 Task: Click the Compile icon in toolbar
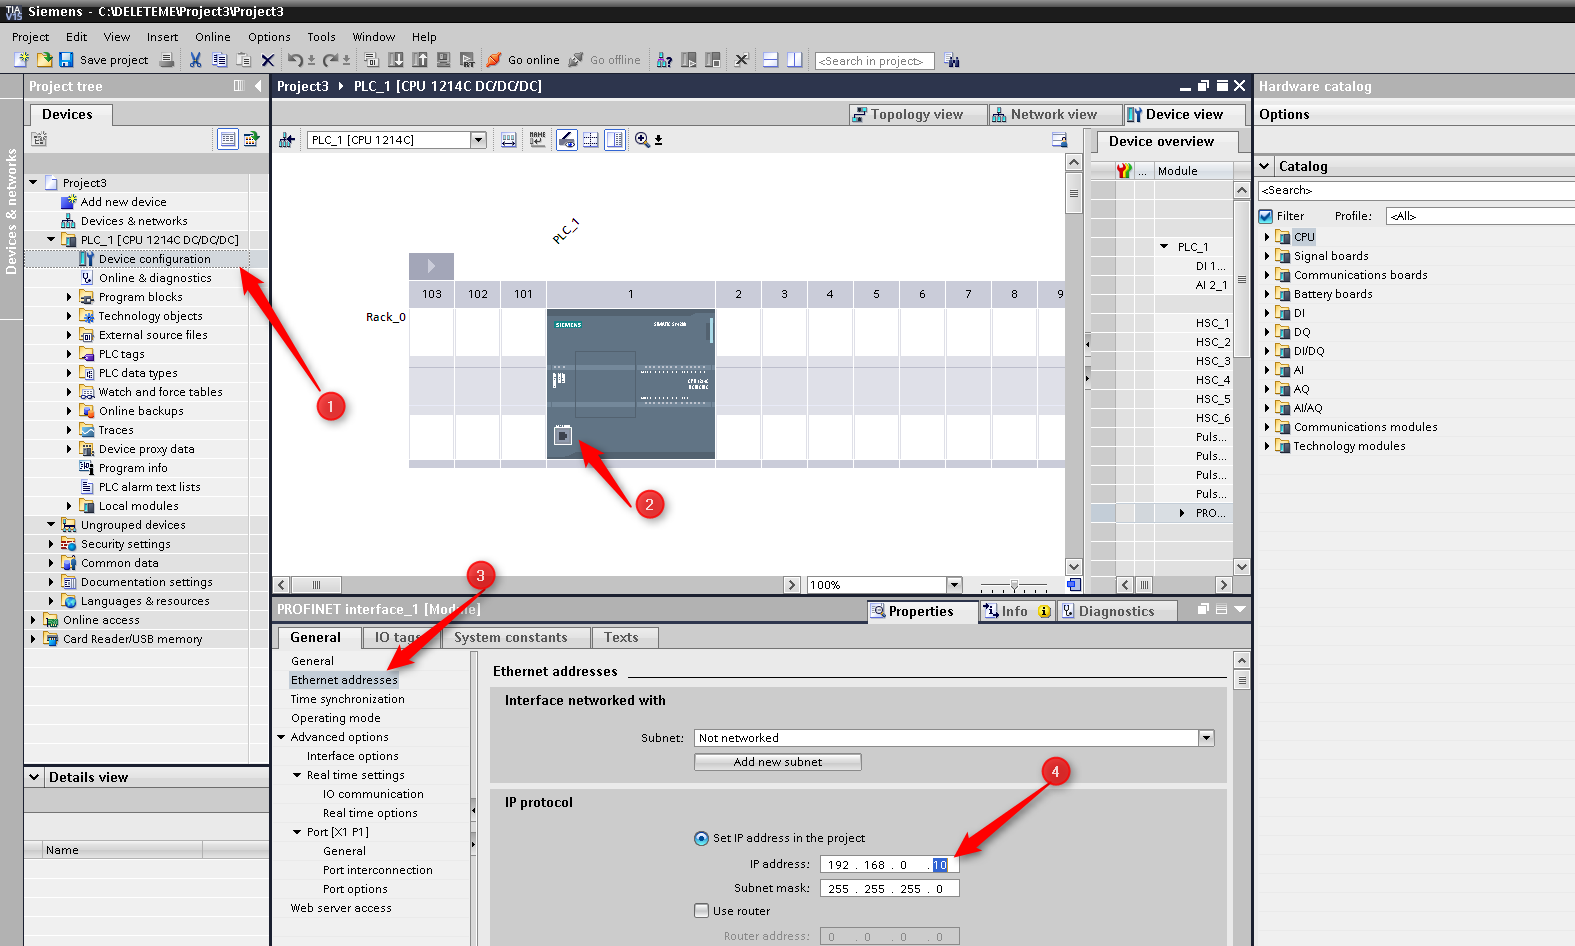click(x=372, y=60)
